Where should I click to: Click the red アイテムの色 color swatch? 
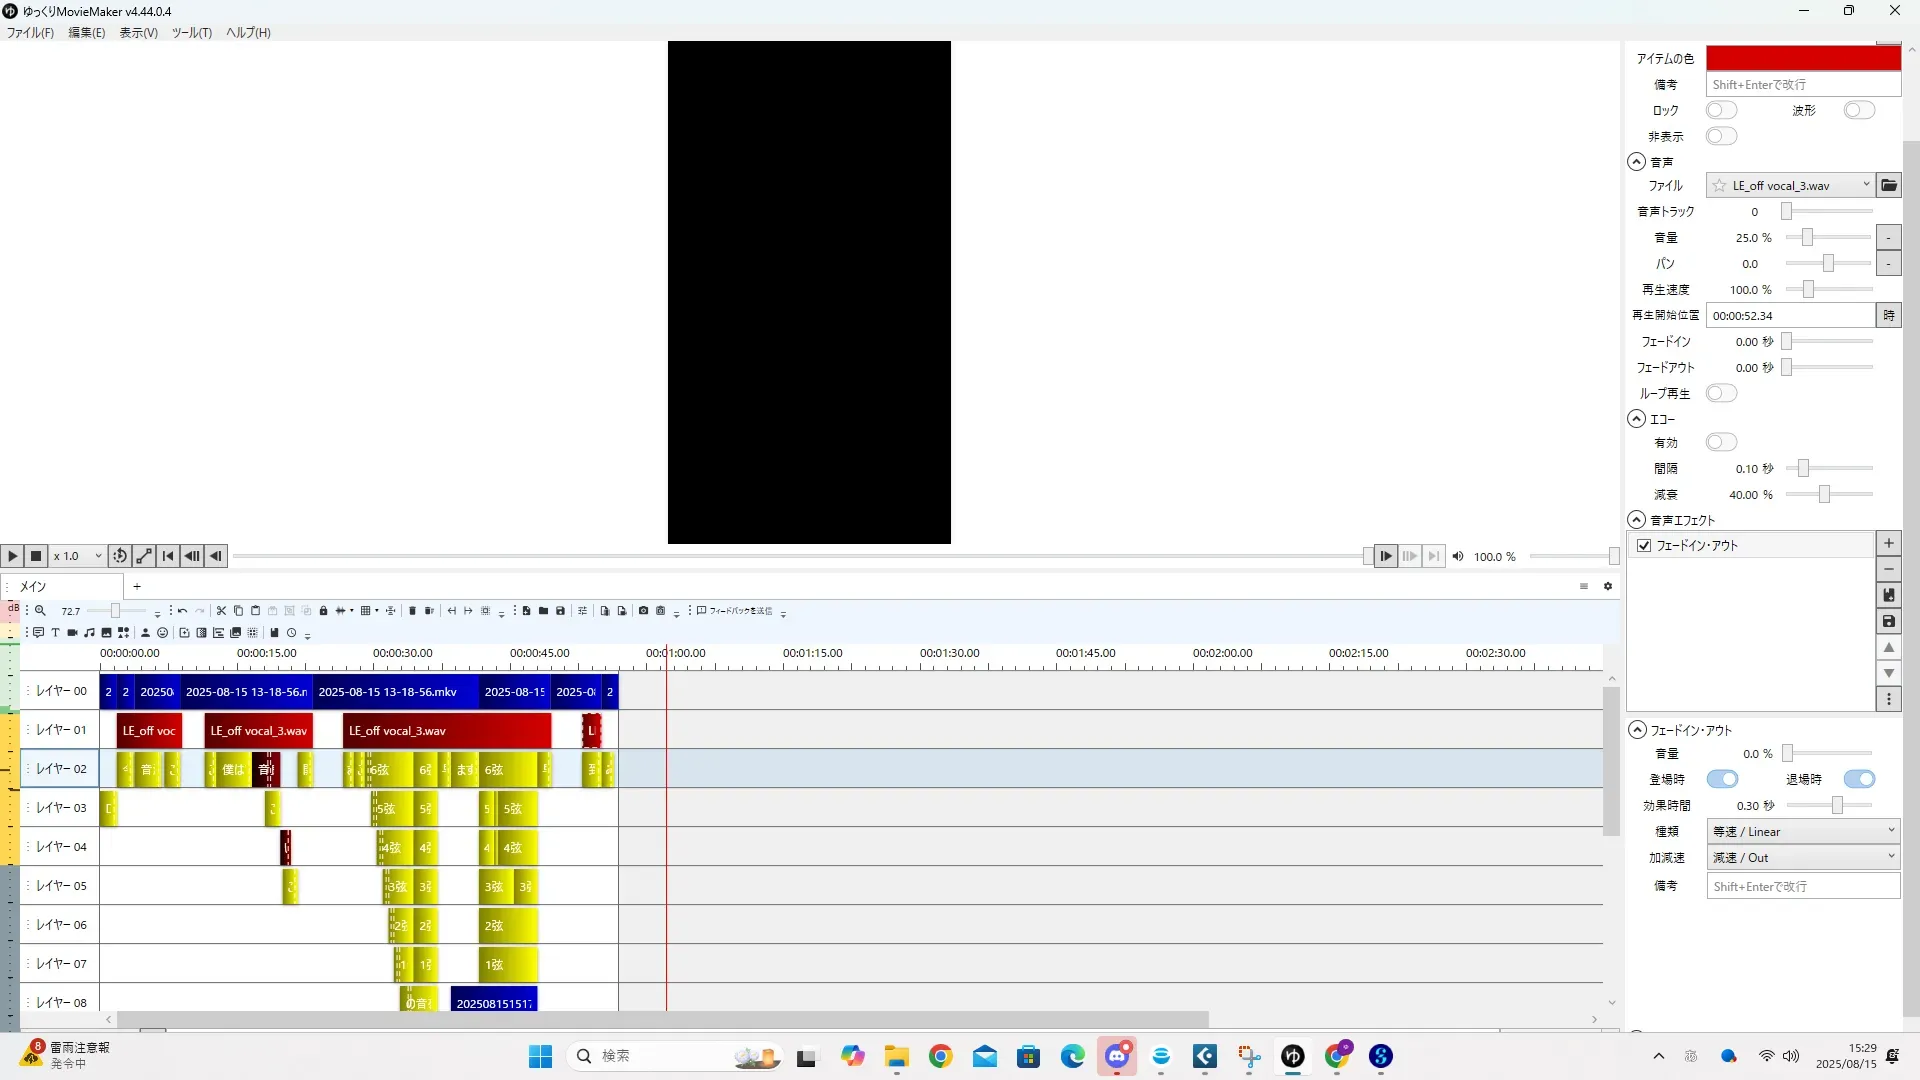(x=1802, y=58)
